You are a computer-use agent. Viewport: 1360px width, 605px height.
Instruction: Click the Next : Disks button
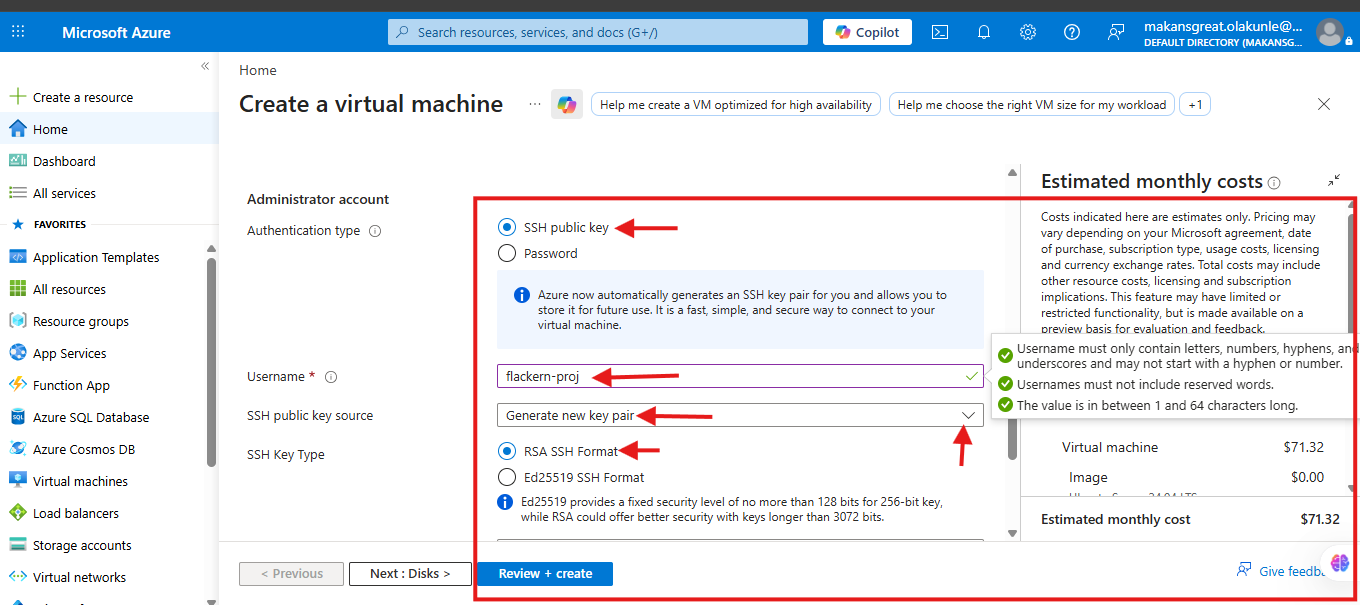410,574
